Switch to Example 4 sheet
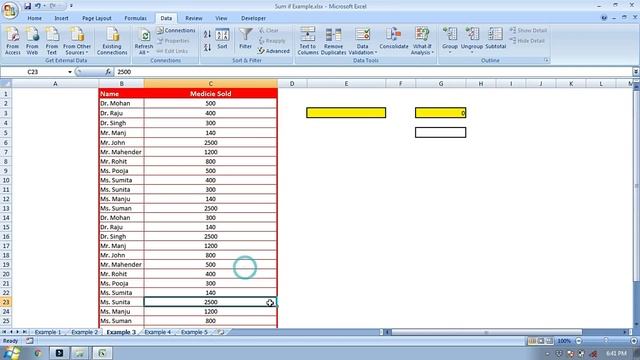Screen dimensions: 640x360 point(158,332)
